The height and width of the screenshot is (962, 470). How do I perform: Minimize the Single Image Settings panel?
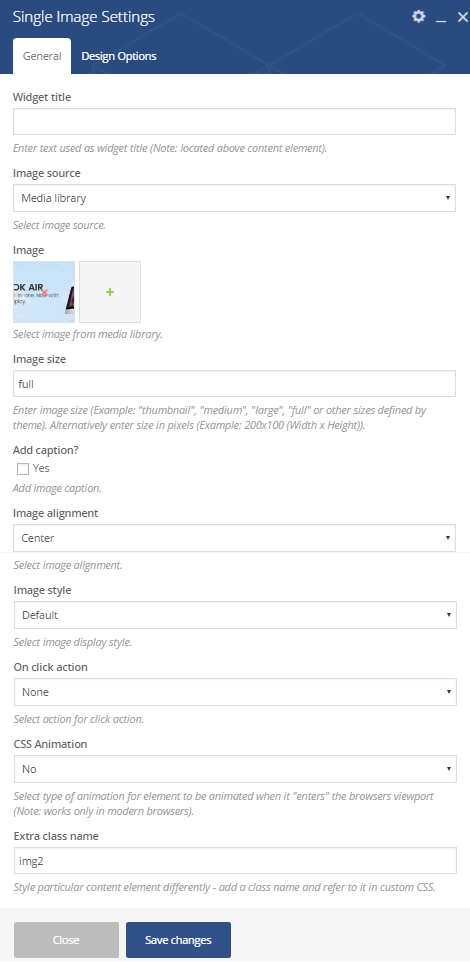441,18
